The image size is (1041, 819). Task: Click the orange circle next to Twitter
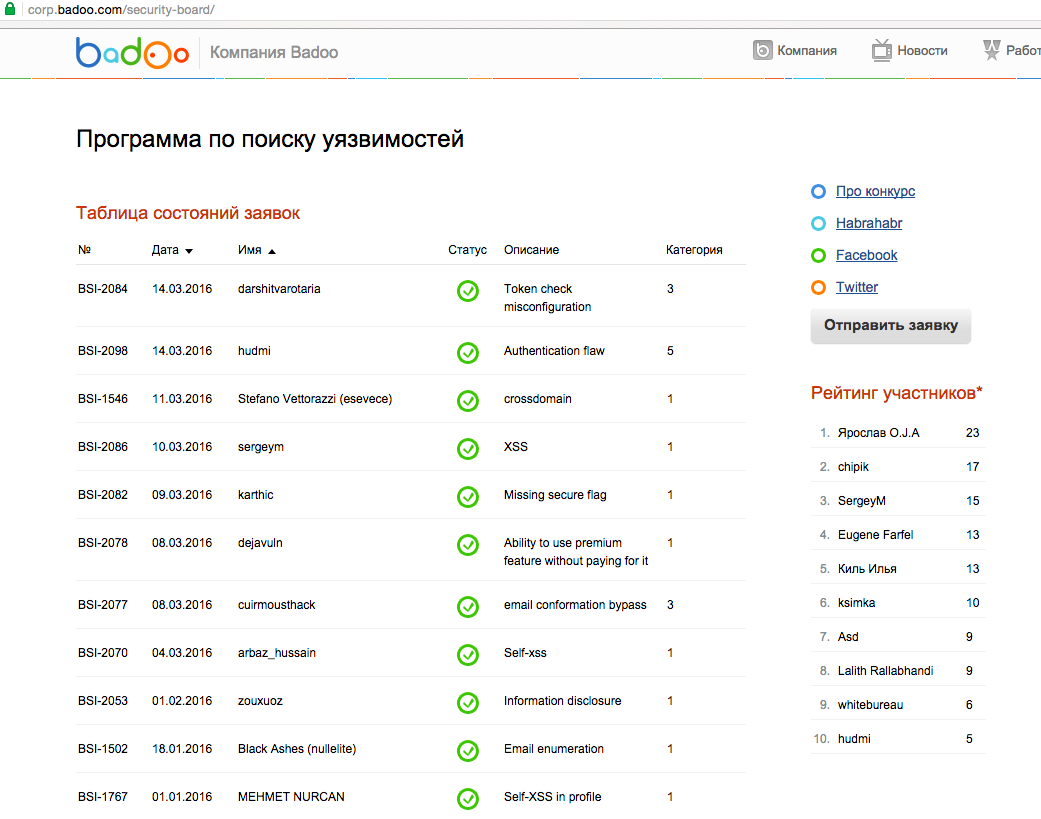pyautogui.click(x=818, y=288)
